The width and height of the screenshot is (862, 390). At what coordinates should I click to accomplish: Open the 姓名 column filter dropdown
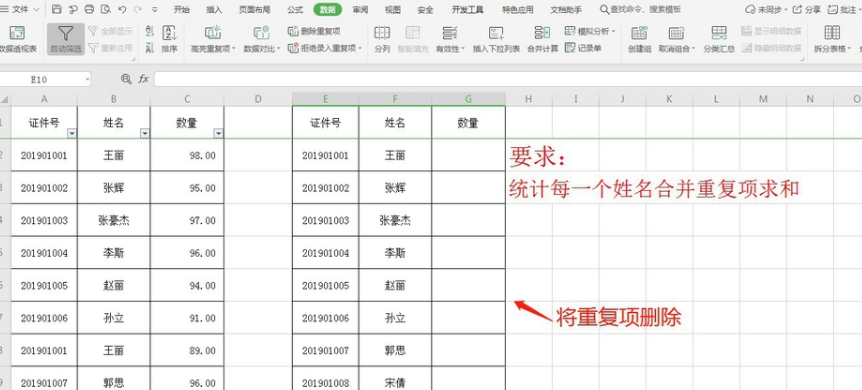coord(145,133)
